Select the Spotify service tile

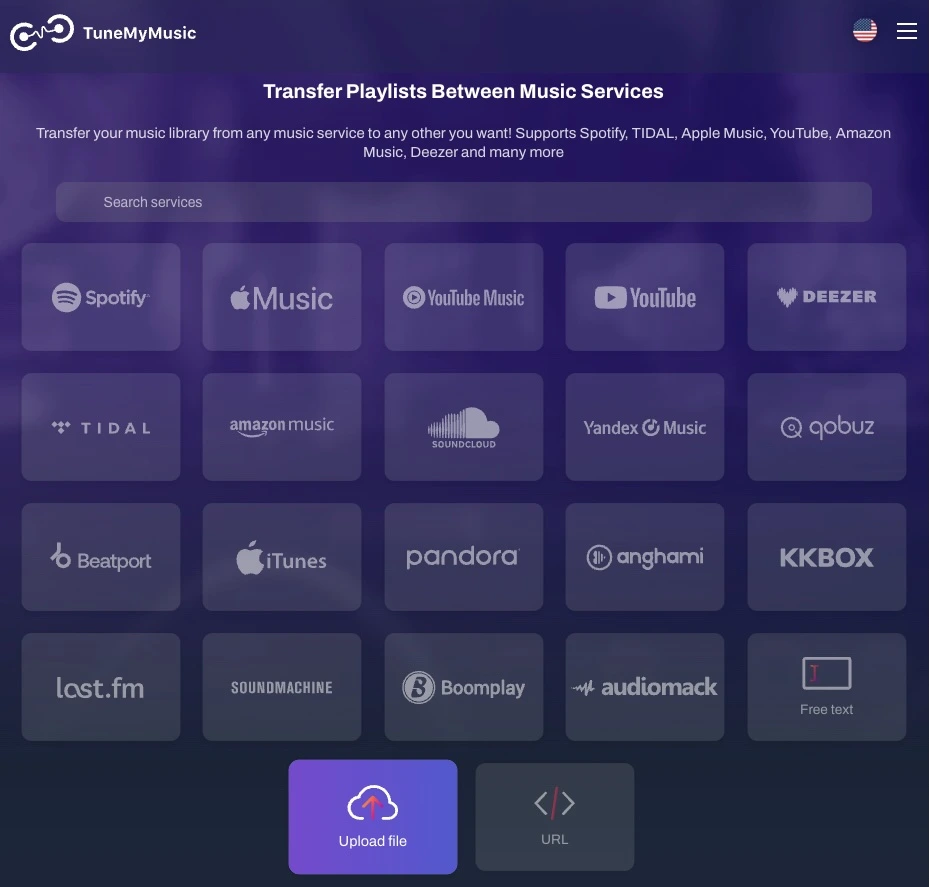[101, 297]
